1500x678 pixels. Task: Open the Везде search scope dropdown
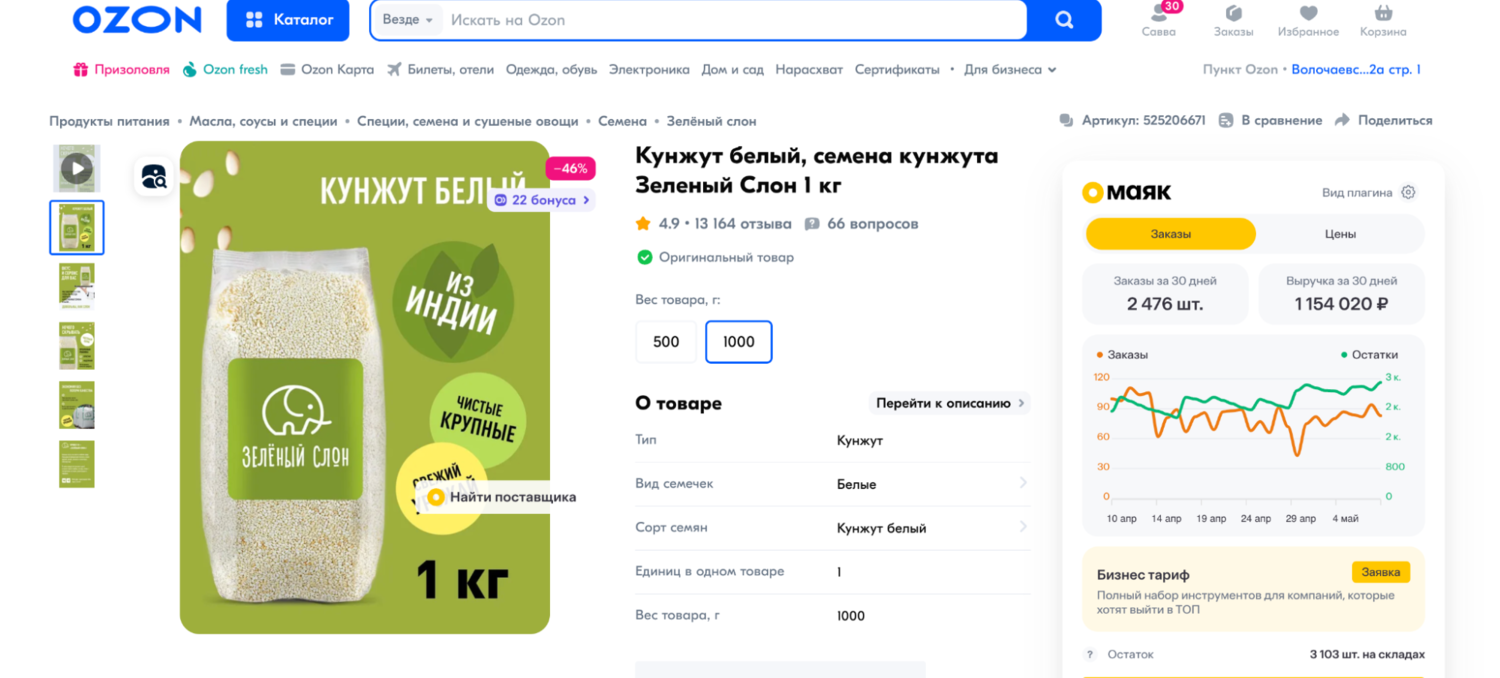[x=408, y=20]
